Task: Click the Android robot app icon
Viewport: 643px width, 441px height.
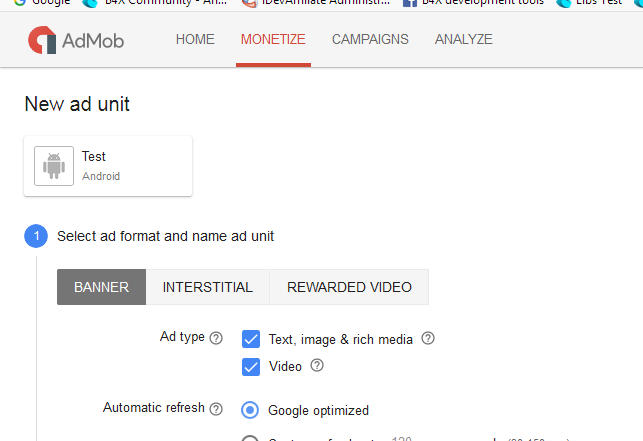Action: [x=54, y=166]
